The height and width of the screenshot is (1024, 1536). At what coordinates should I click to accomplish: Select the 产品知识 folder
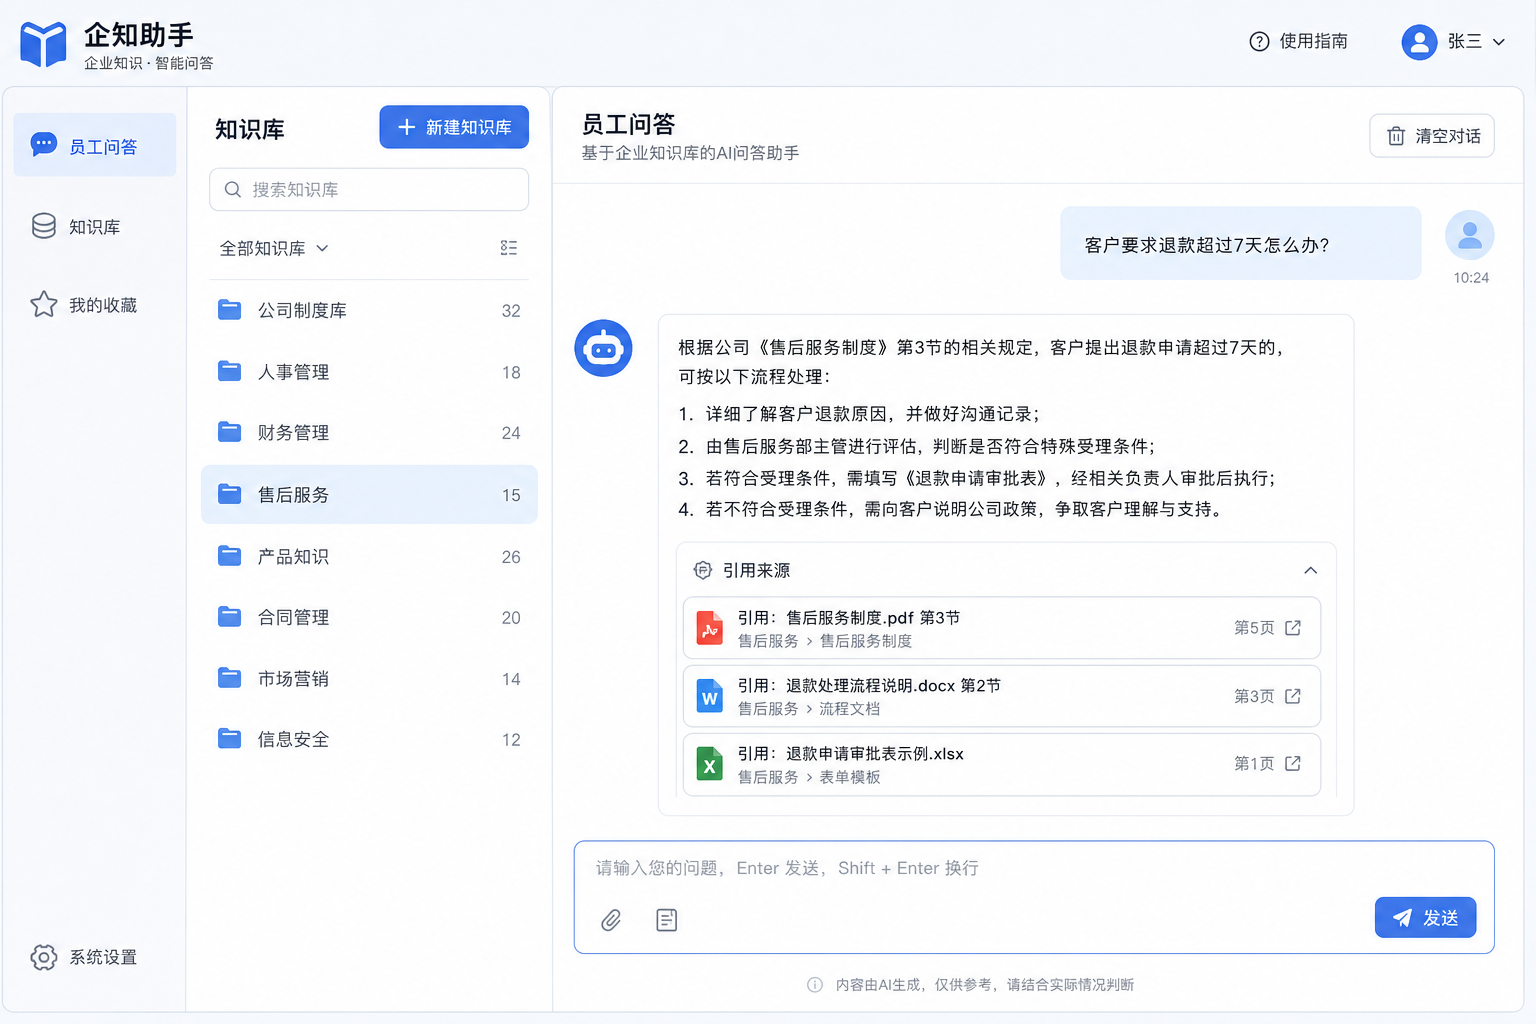click(369, 556)
